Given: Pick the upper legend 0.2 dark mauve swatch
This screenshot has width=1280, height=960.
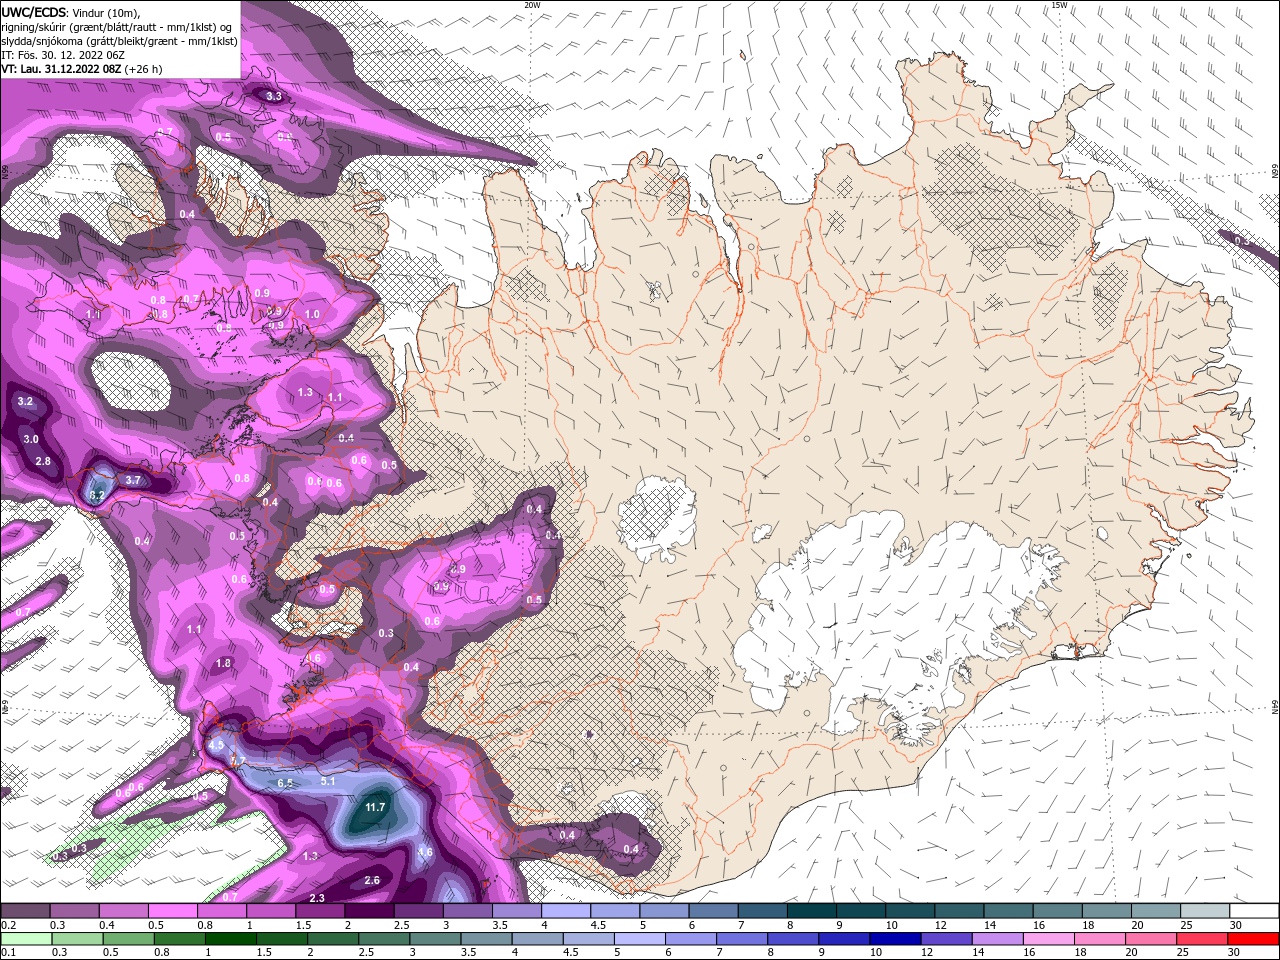Looking at the screenshot, I should tap(25, 911).
